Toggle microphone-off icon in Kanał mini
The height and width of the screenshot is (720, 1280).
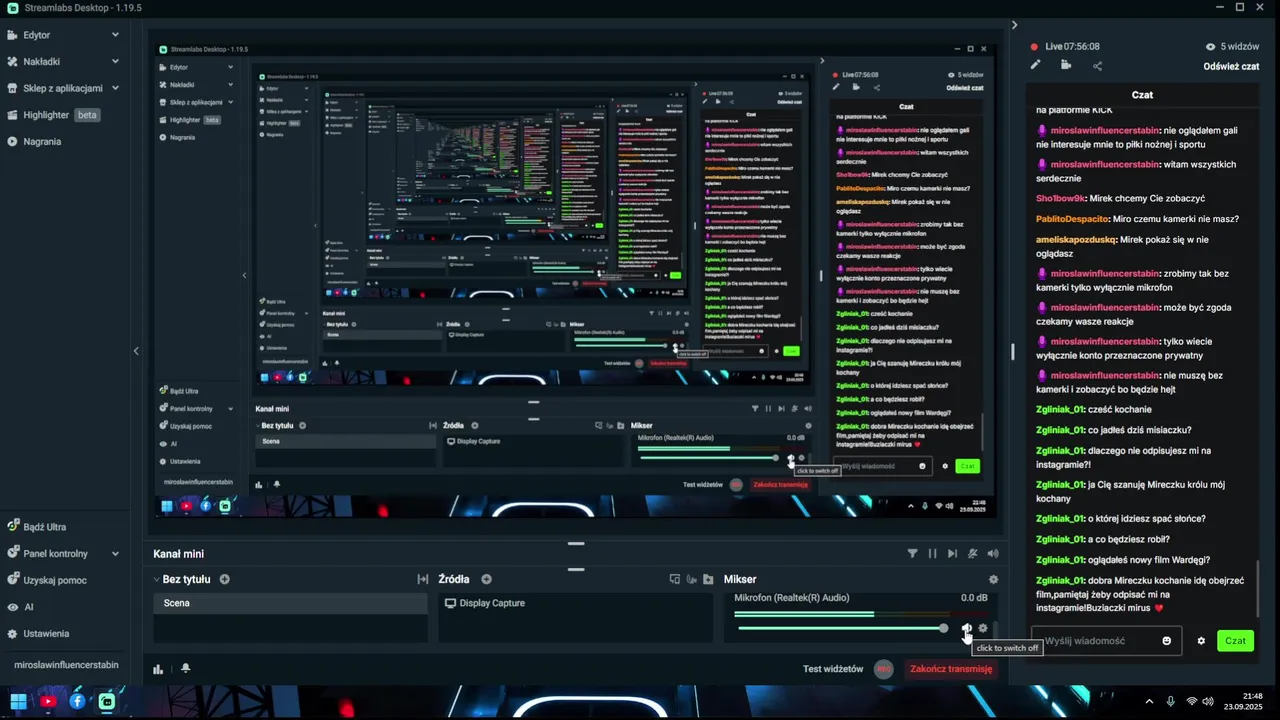pos(972,553)
